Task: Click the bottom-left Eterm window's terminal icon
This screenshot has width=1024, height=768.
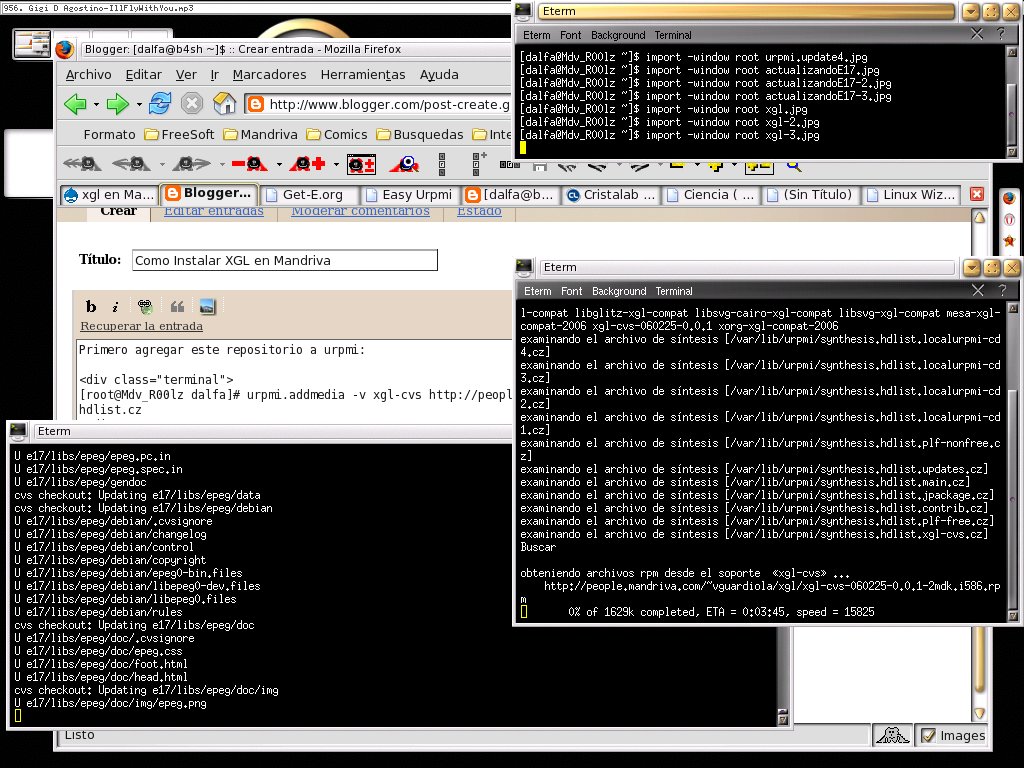Action: pos(18,430)
